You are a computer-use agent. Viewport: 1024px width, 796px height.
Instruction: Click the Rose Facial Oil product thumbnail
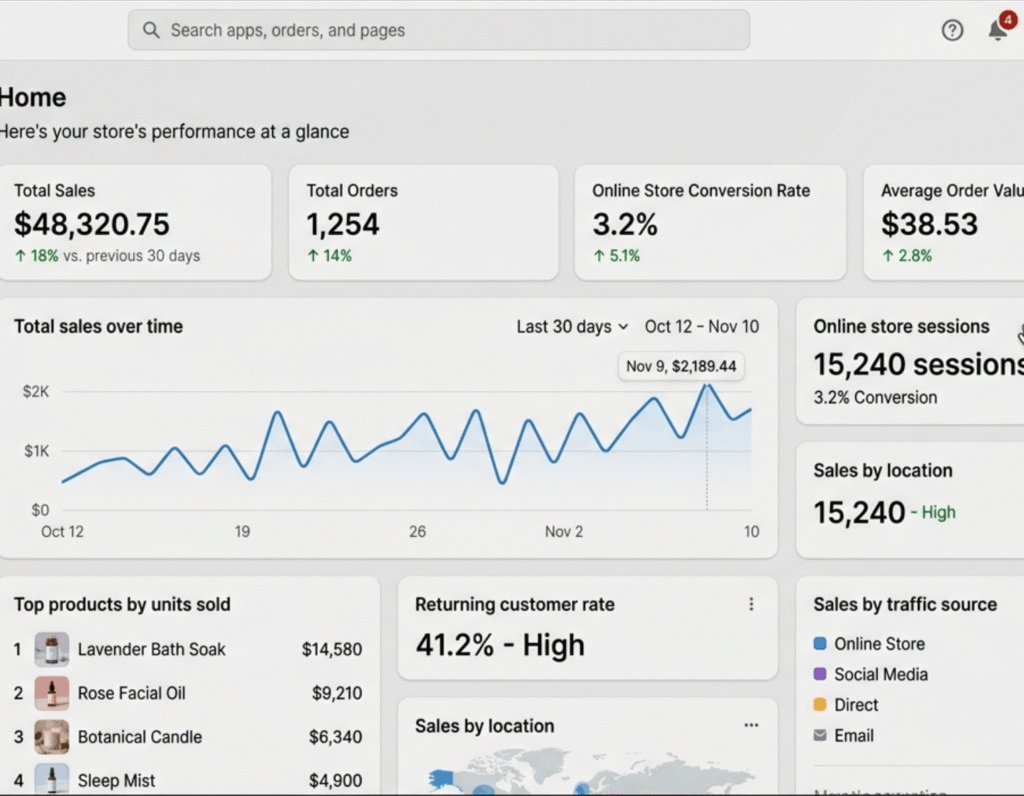52,693
